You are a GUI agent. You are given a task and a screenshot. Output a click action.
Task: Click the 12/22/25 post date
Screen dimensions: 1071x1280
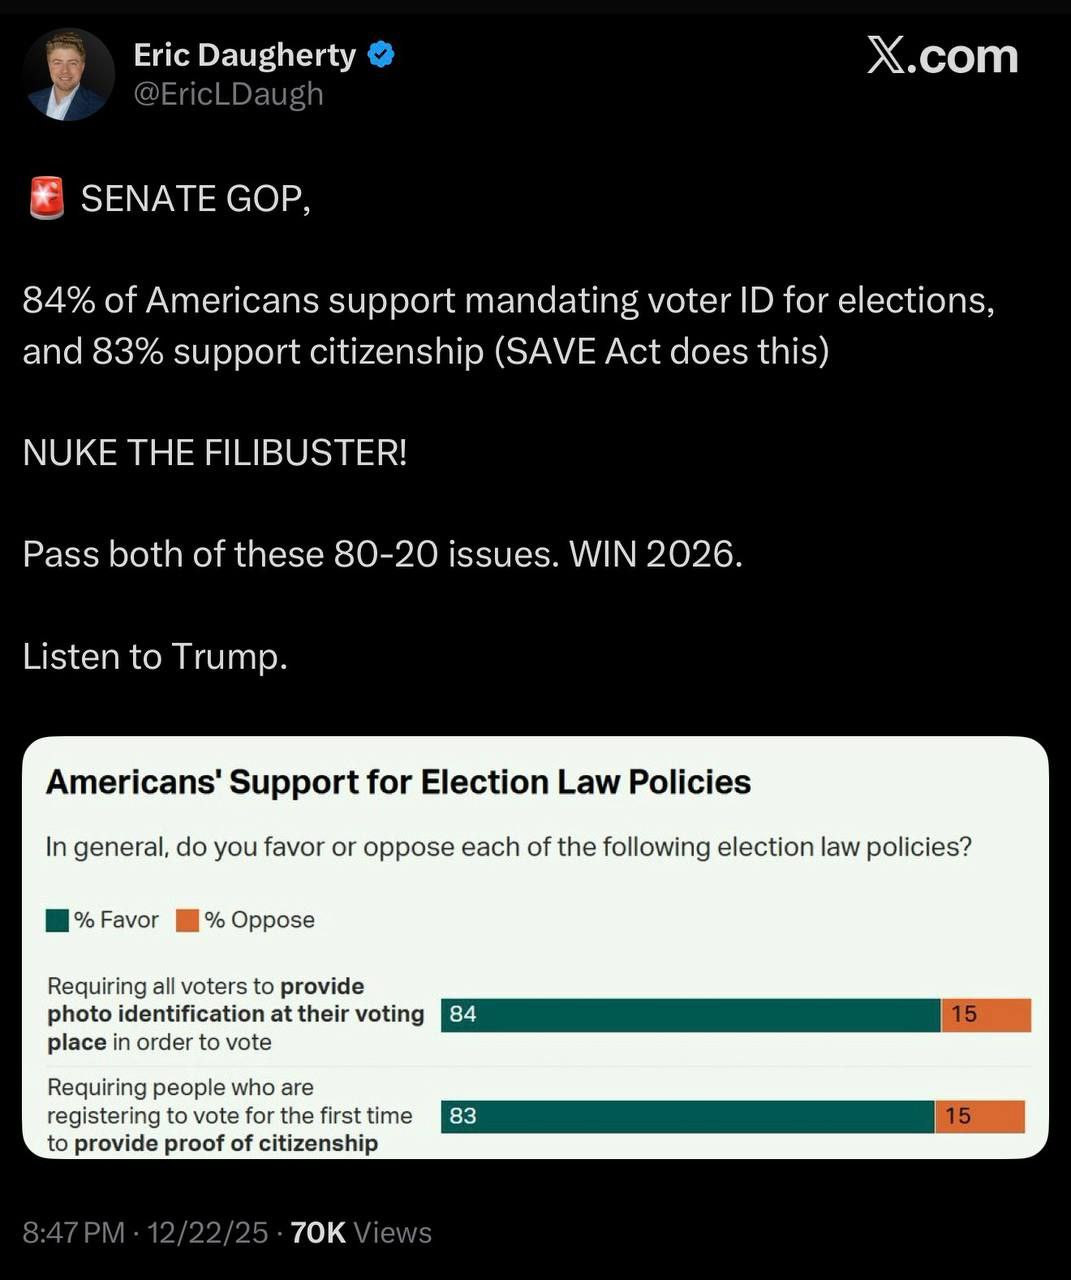pyautogui.click(x=207, y=1233)
